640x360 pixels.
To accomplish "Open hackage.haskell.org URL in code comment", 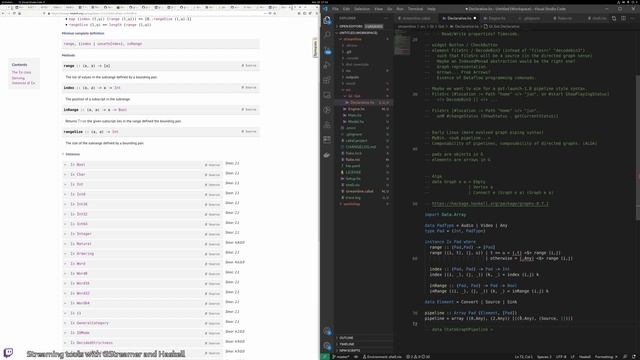I will click(x=490, y=204).
